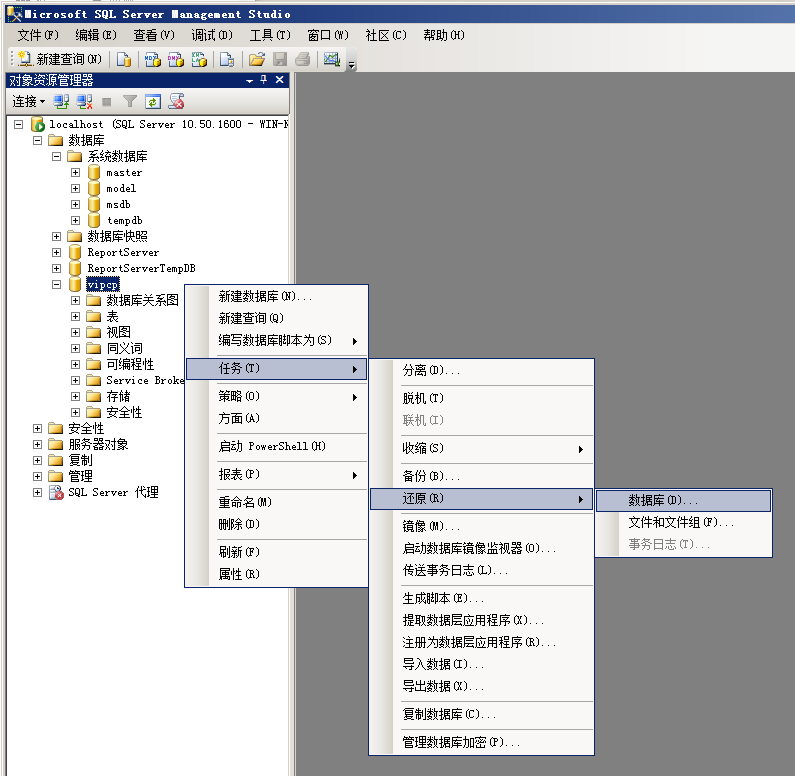Screen dimensions: 795x776
Task: Open the 社区(C) menu
Action: click(386, 35)
